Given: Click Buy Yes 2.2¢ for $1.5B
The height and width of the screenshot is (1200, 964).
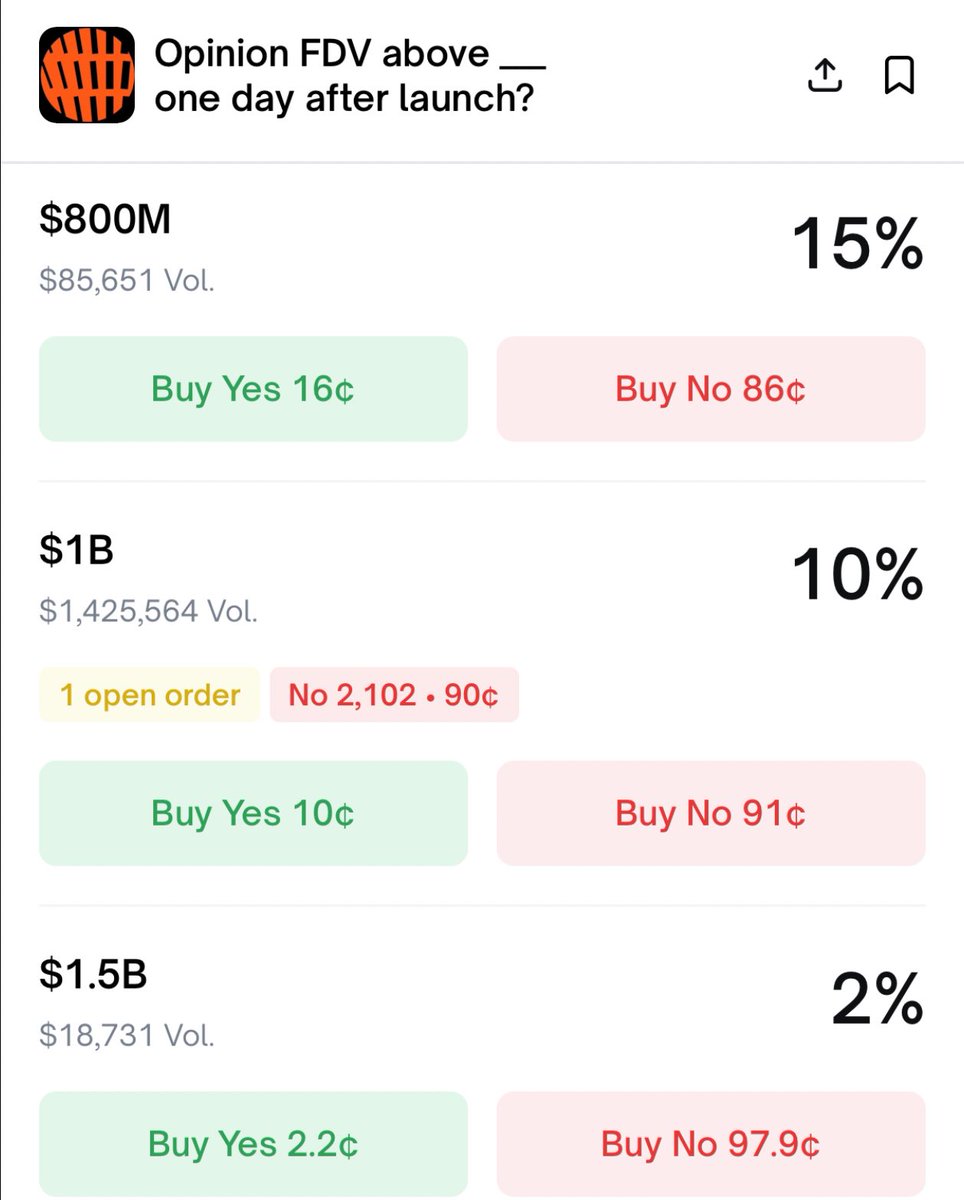Looking at the screenshot, I should tap(253, 1144).
